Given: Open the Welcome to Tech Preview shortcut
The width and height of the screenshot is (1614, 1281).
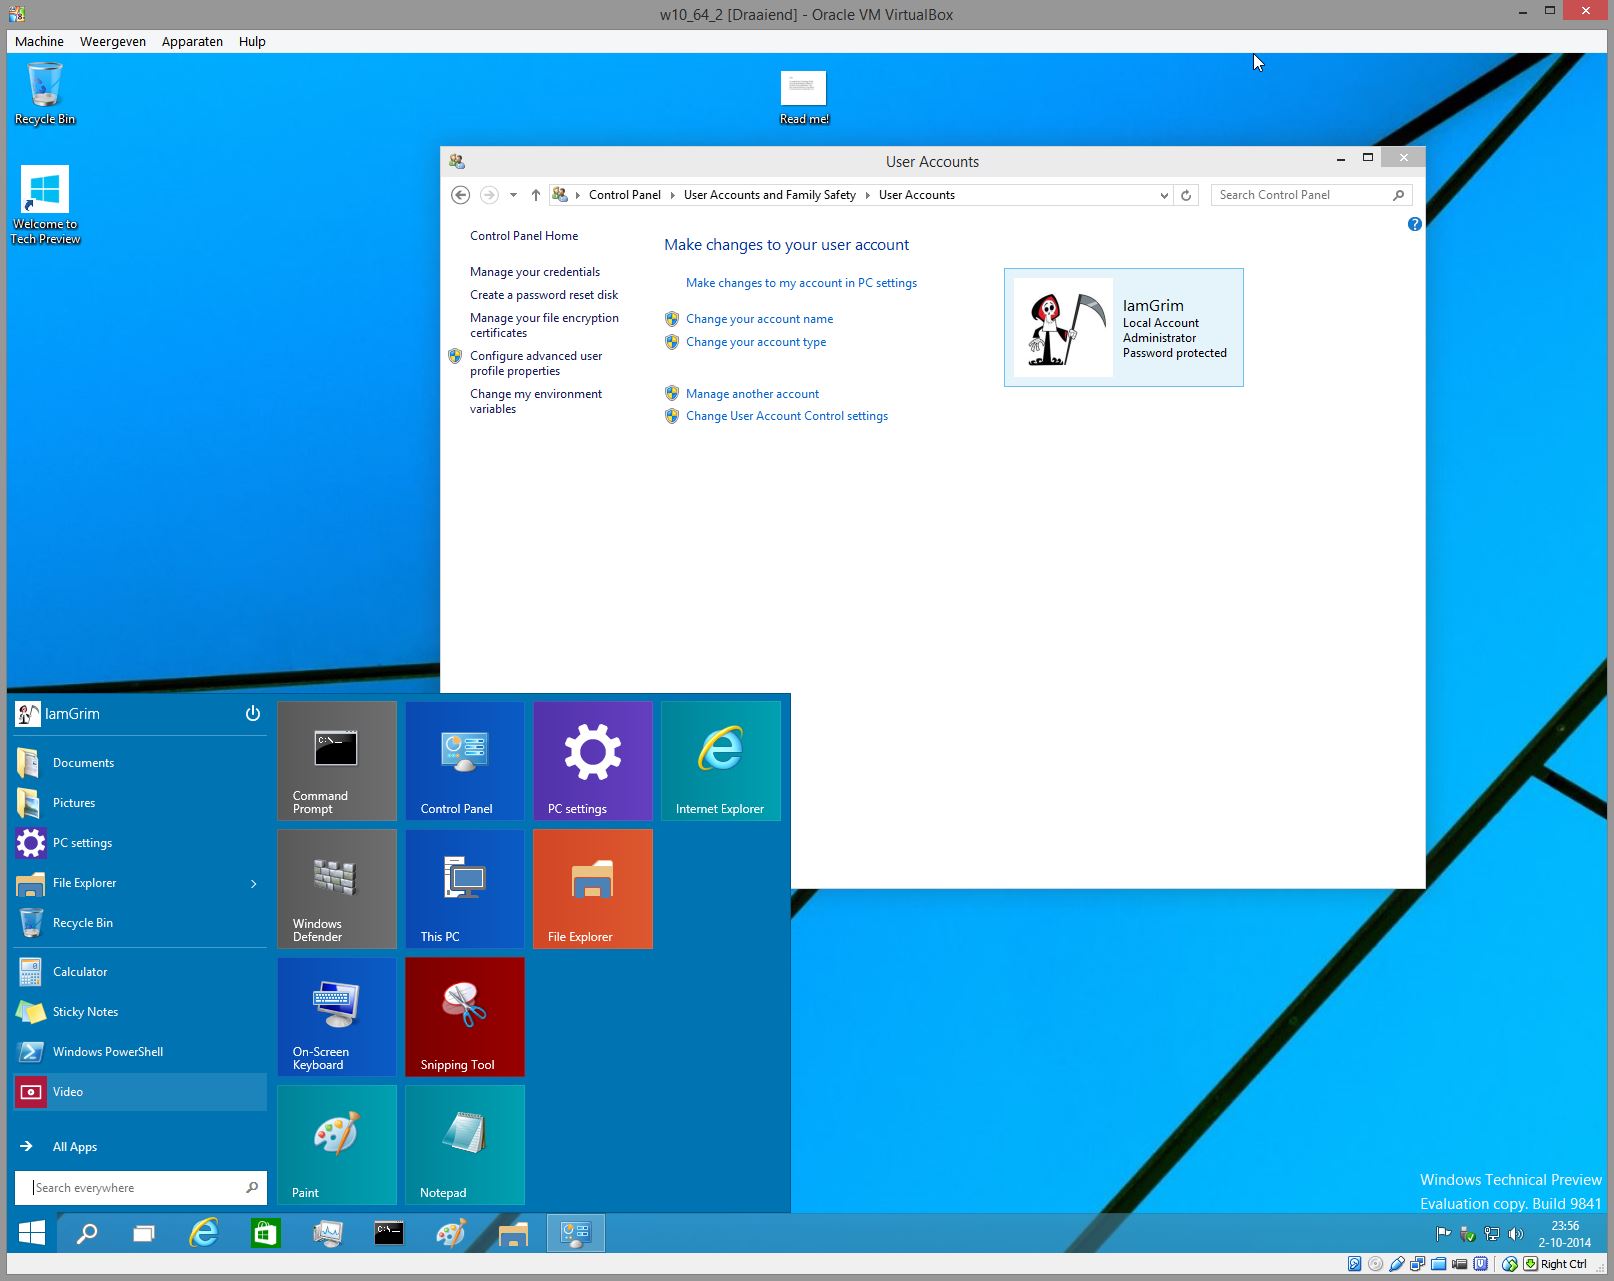Looking at the screenshot, I should click(45, 205).
